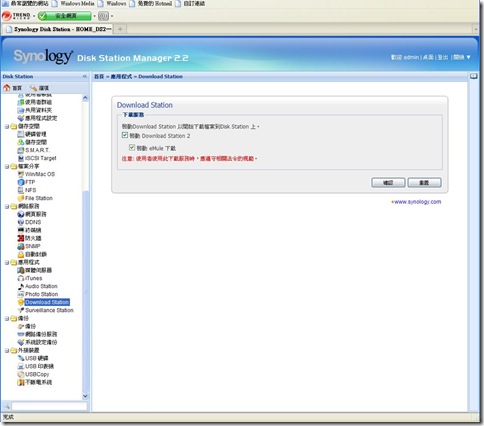Click the USBCopy icon

[x=21, y=374]
